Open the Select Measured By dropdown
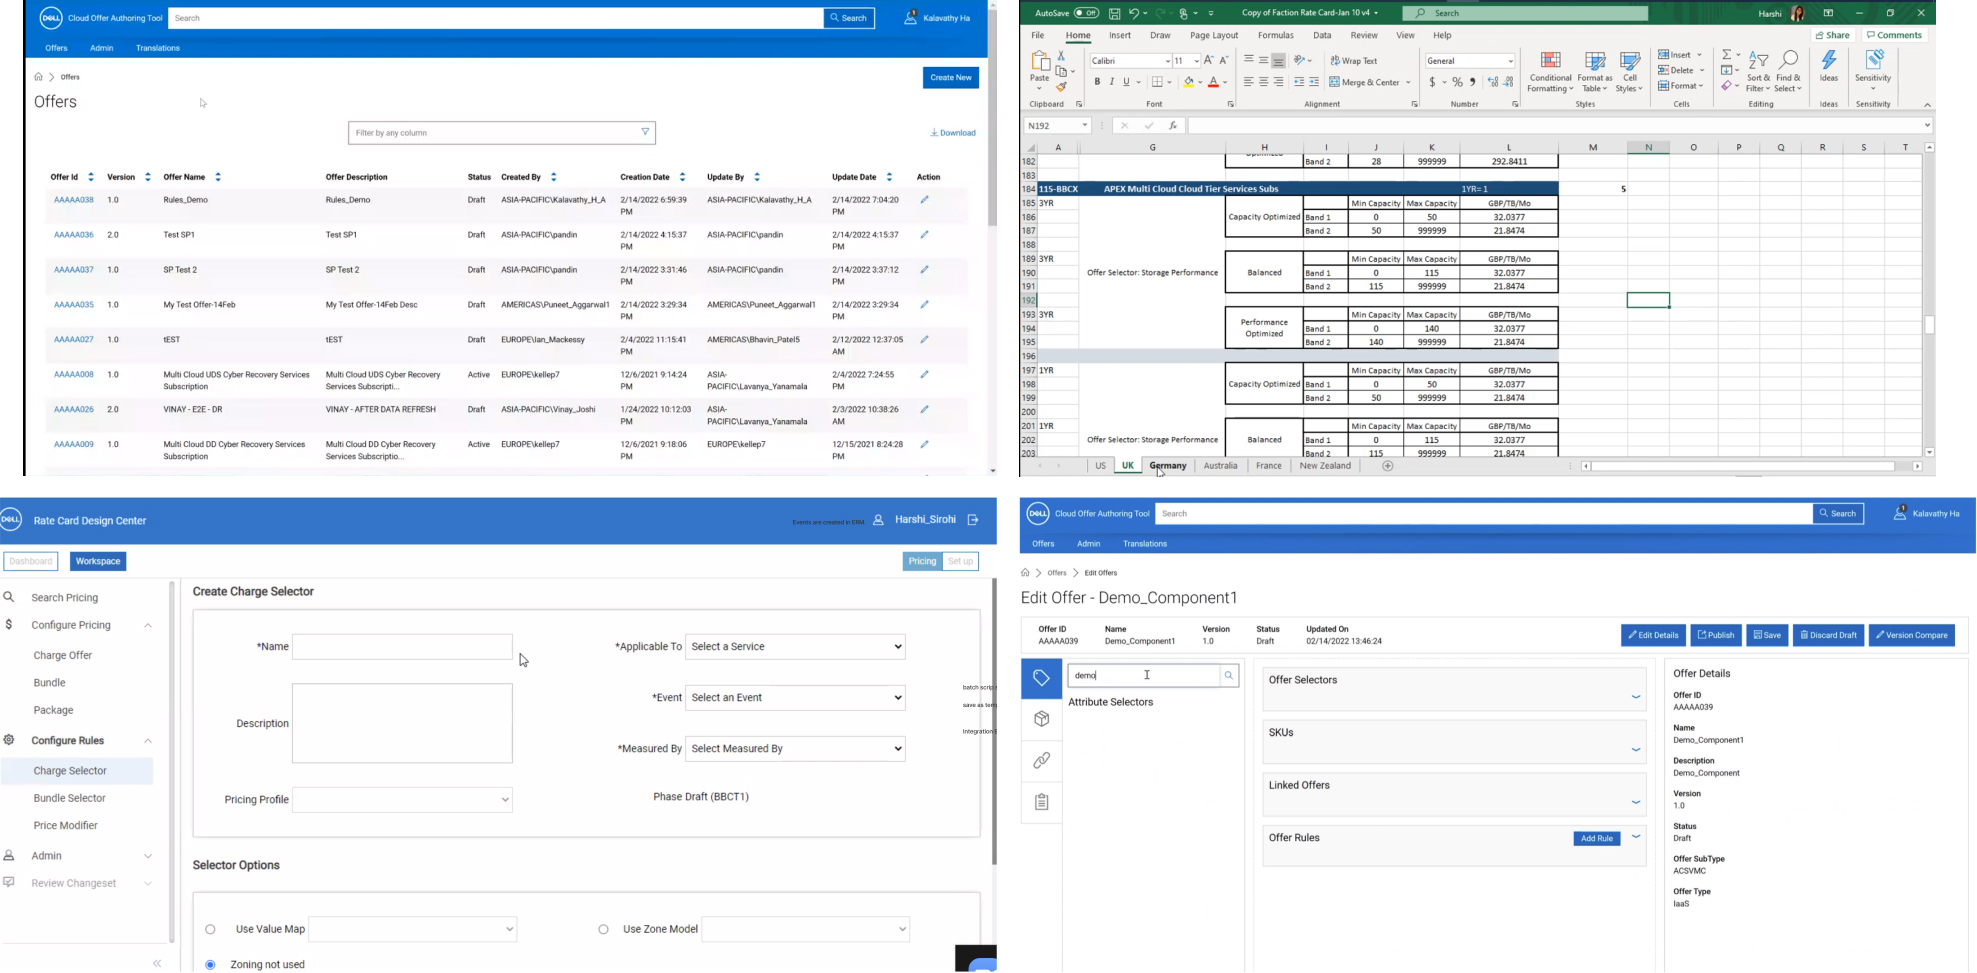 pos(795,749)
